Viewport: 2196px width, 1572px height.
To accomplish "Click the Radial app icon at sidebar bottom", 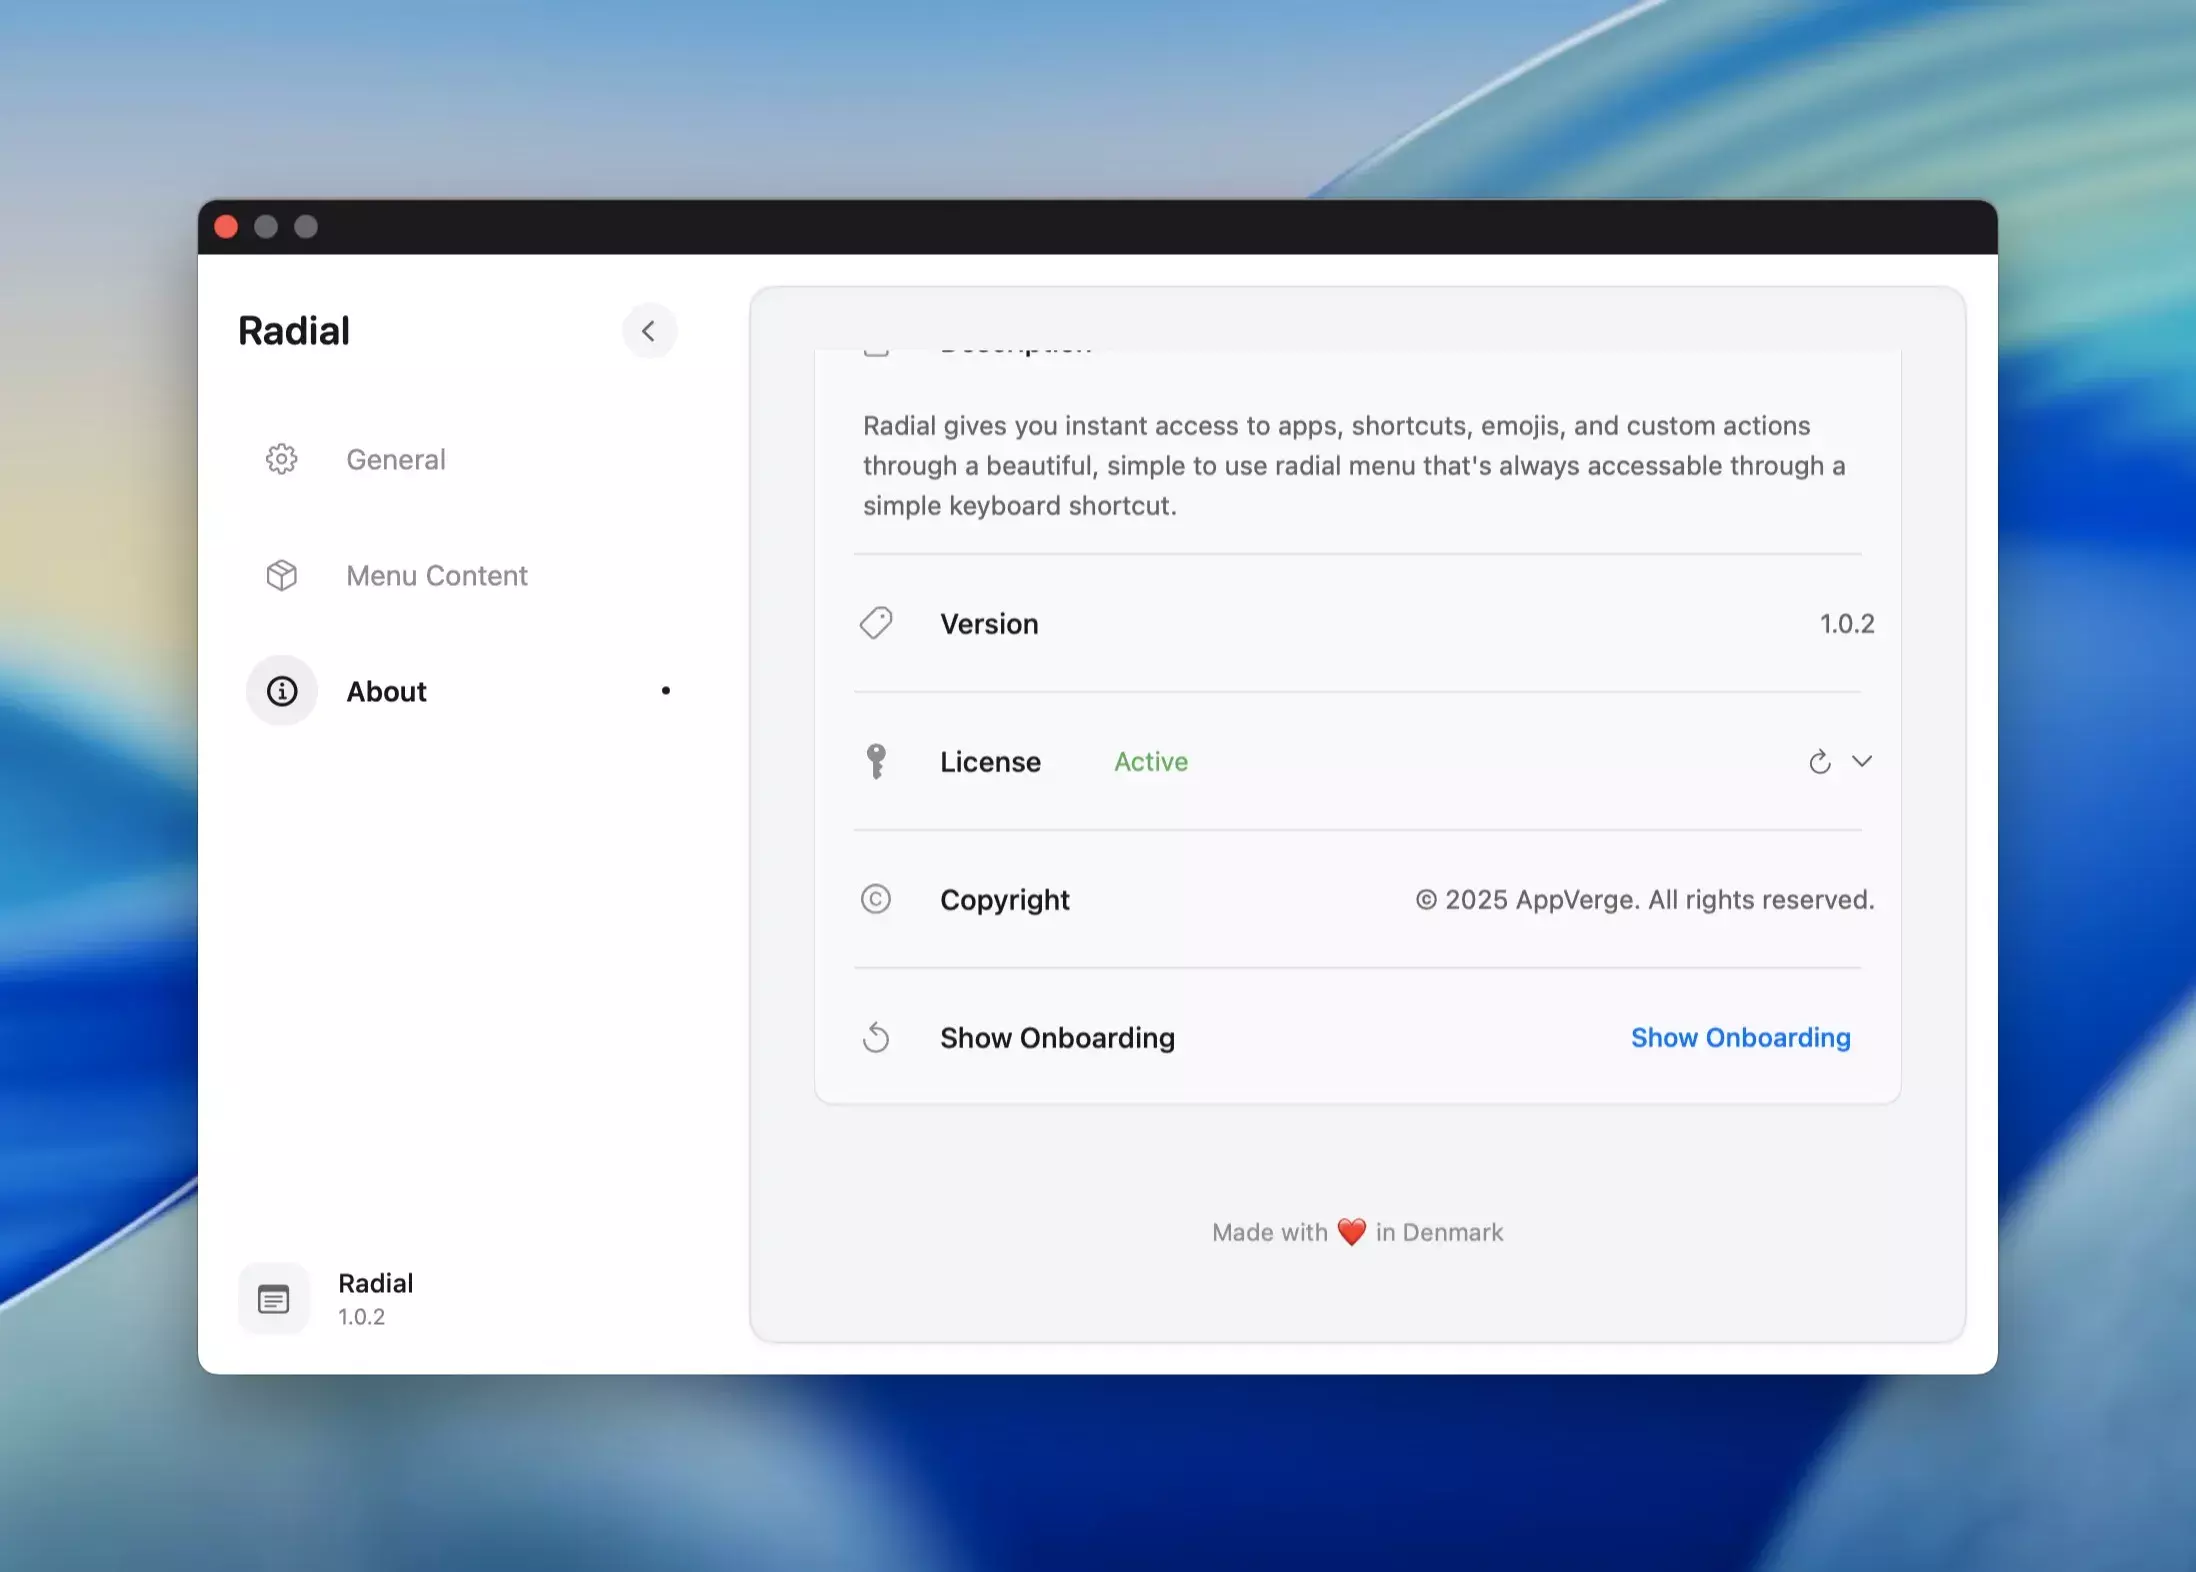I will pyautogui.click(x=274, y=1299).
